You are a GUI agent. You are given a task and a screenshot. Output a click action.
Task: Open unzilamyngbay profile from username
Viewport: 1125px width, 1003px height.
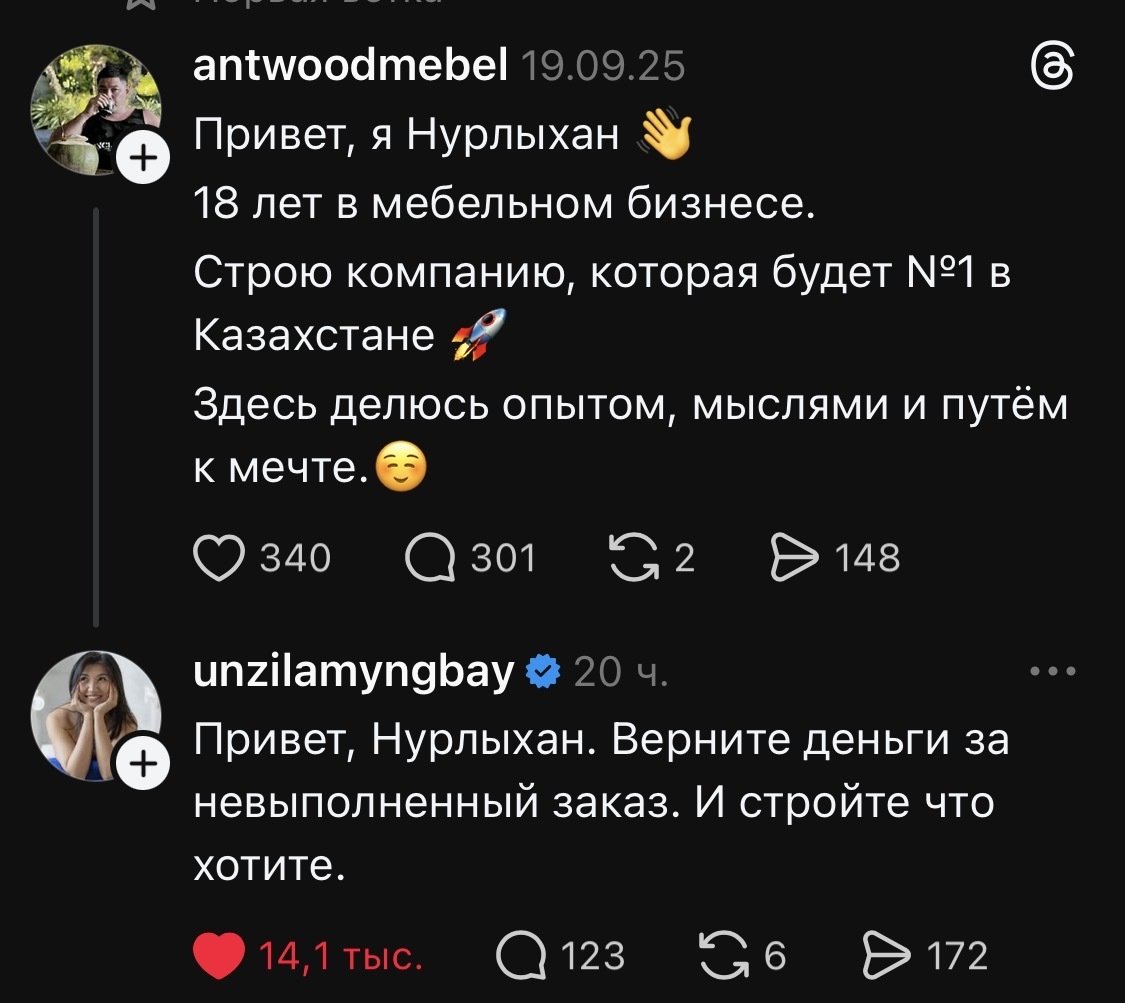click(x=352, y=672)
